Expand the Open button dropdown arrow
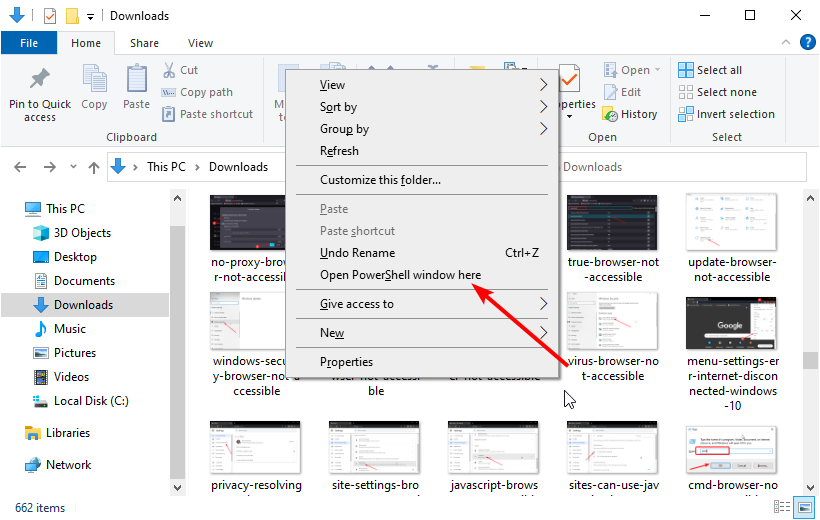This screenshot has width=820, height=520. pos(657,70)
